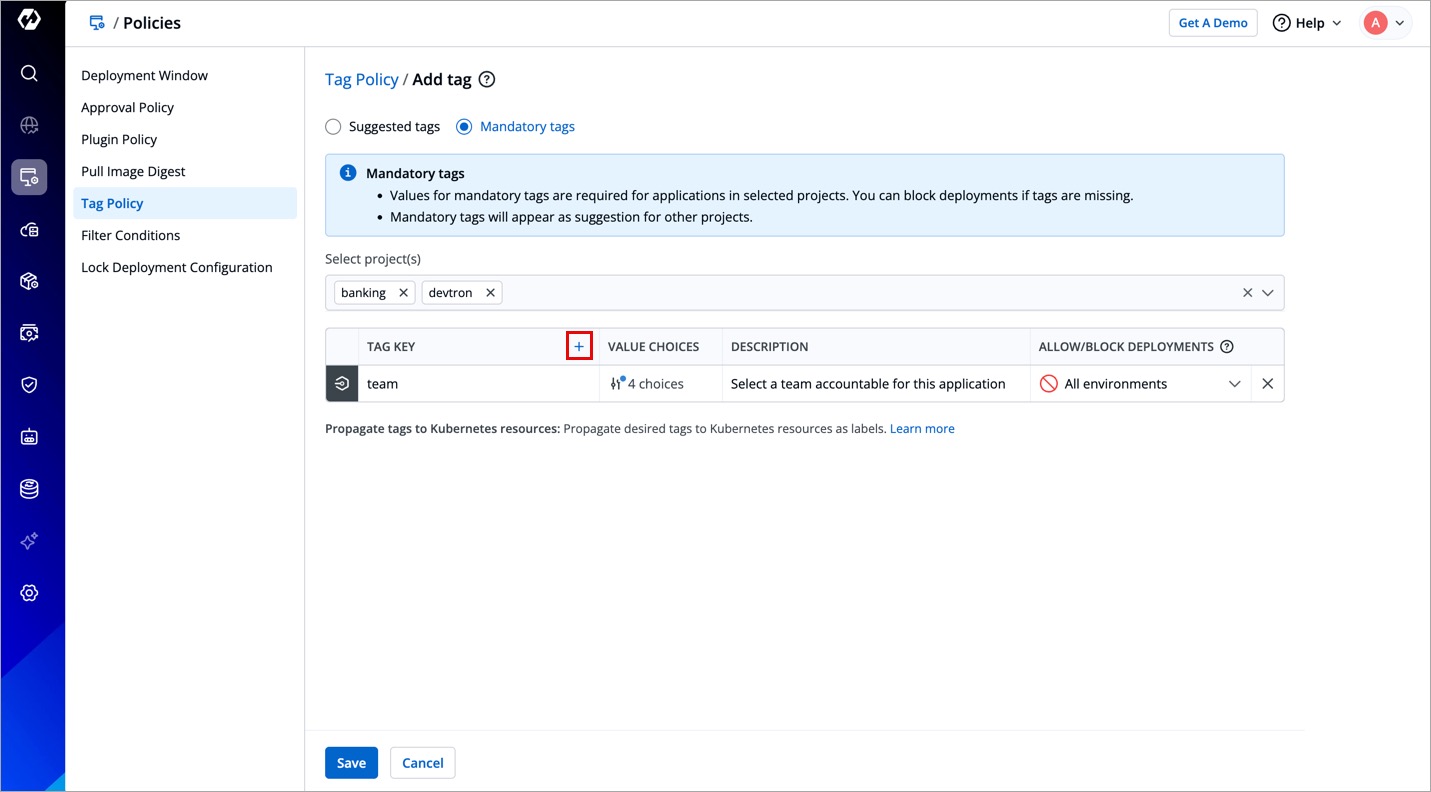
Task: Remove the team tag row
Action: tap(1267, 384)
